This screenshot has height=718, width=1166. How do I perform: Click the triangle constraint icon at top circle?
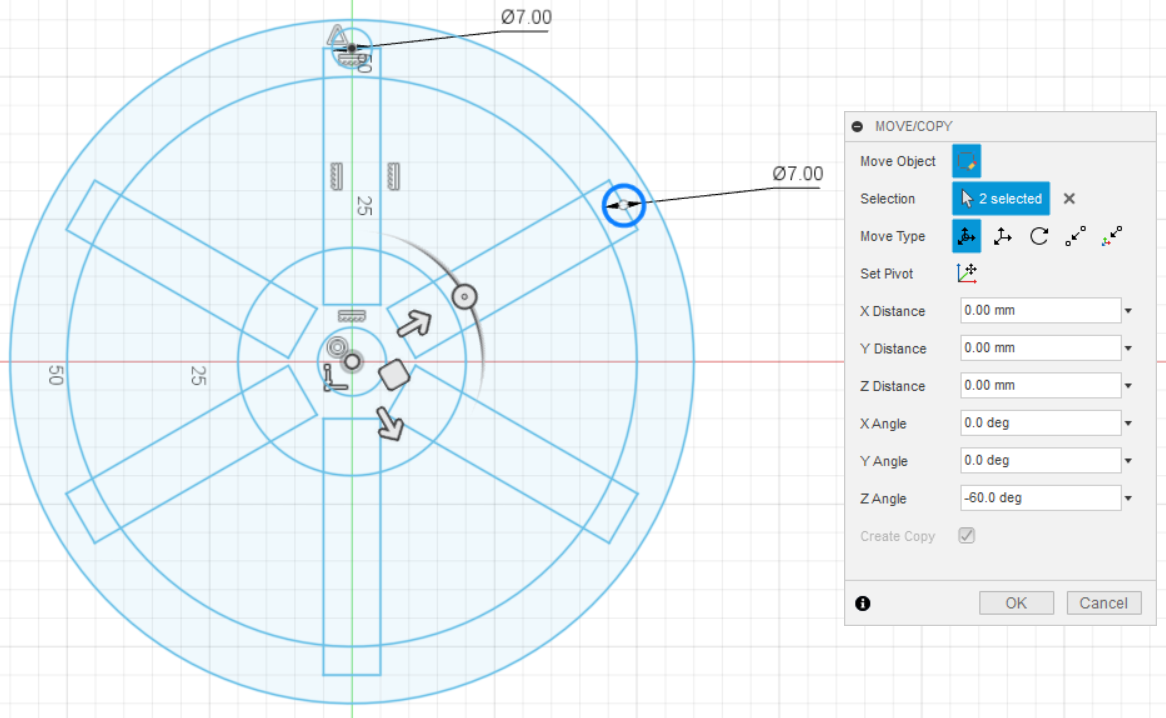(x=337, y=35)
